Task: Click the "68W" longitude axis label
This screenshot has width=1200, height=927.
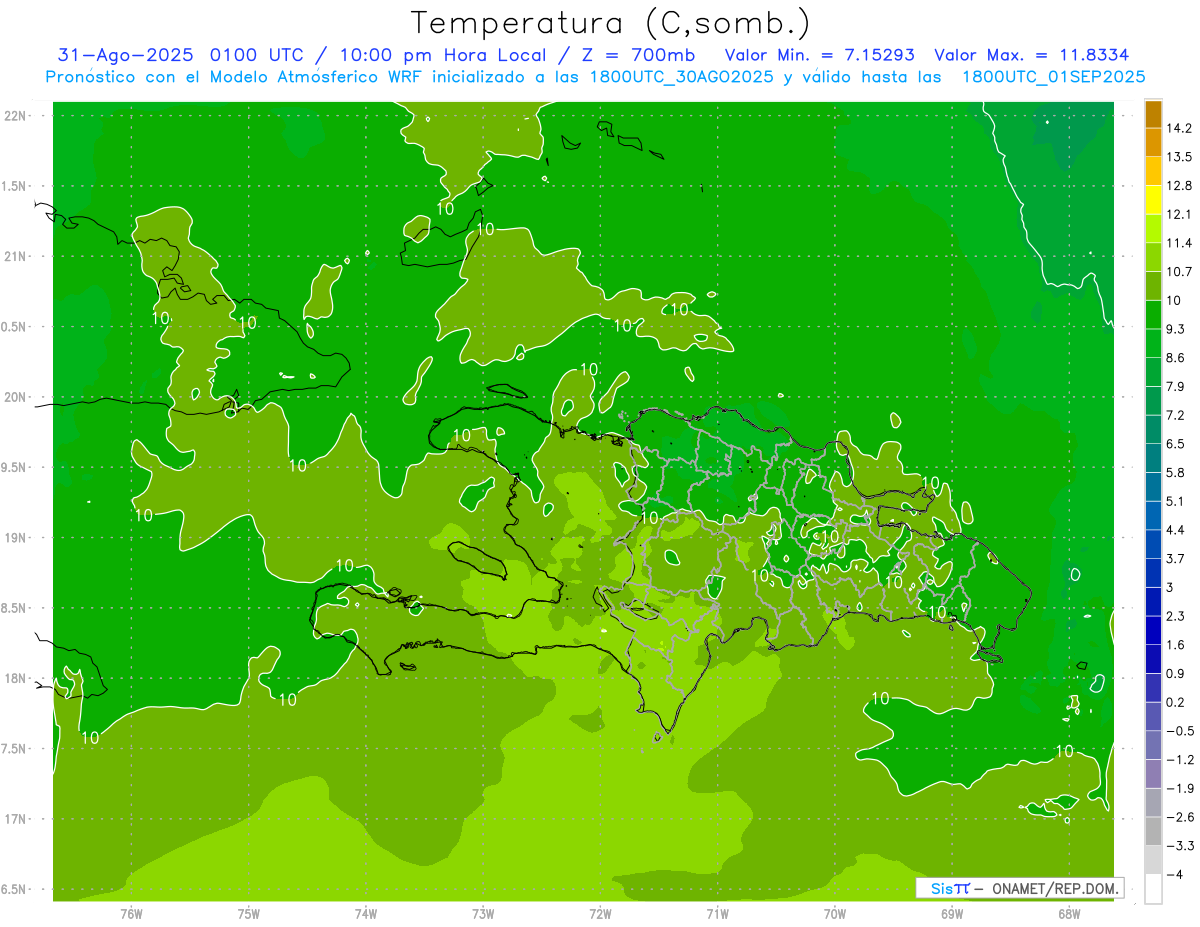Action: (x=1069, y=913)
